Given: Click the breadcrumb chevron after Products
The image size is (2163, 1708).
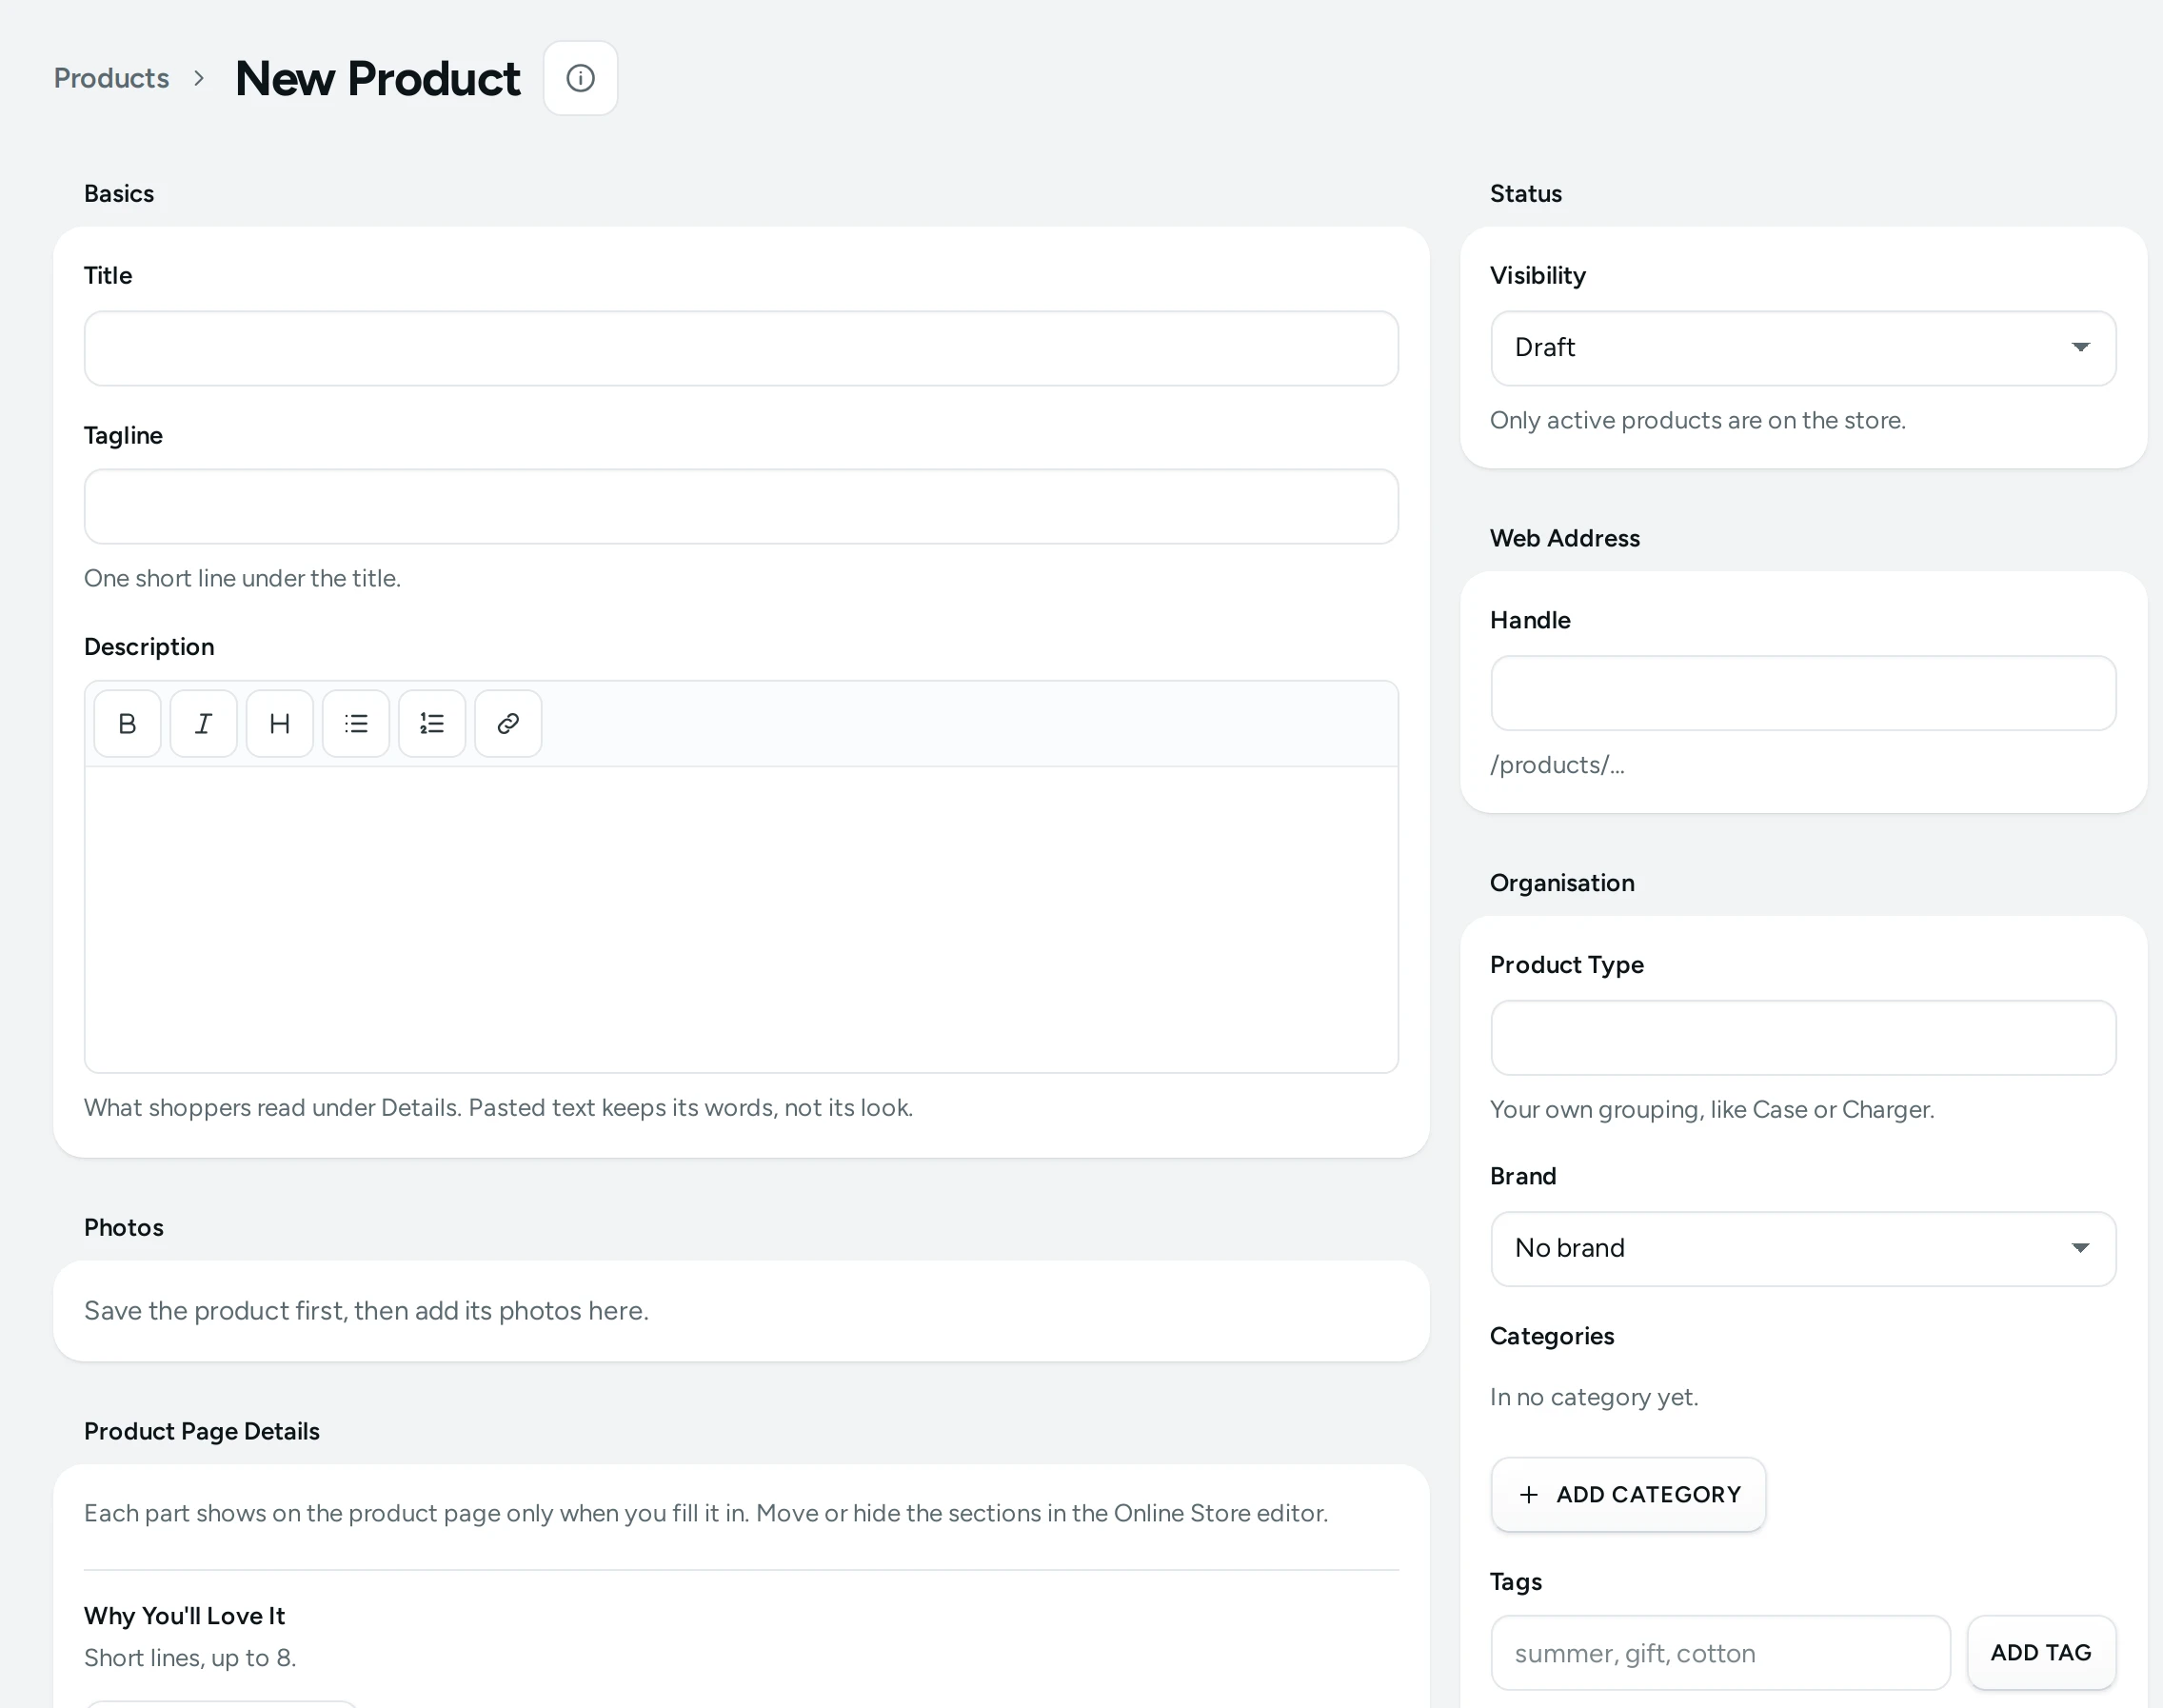Looking at the screenshot, I should coord(199,78).
